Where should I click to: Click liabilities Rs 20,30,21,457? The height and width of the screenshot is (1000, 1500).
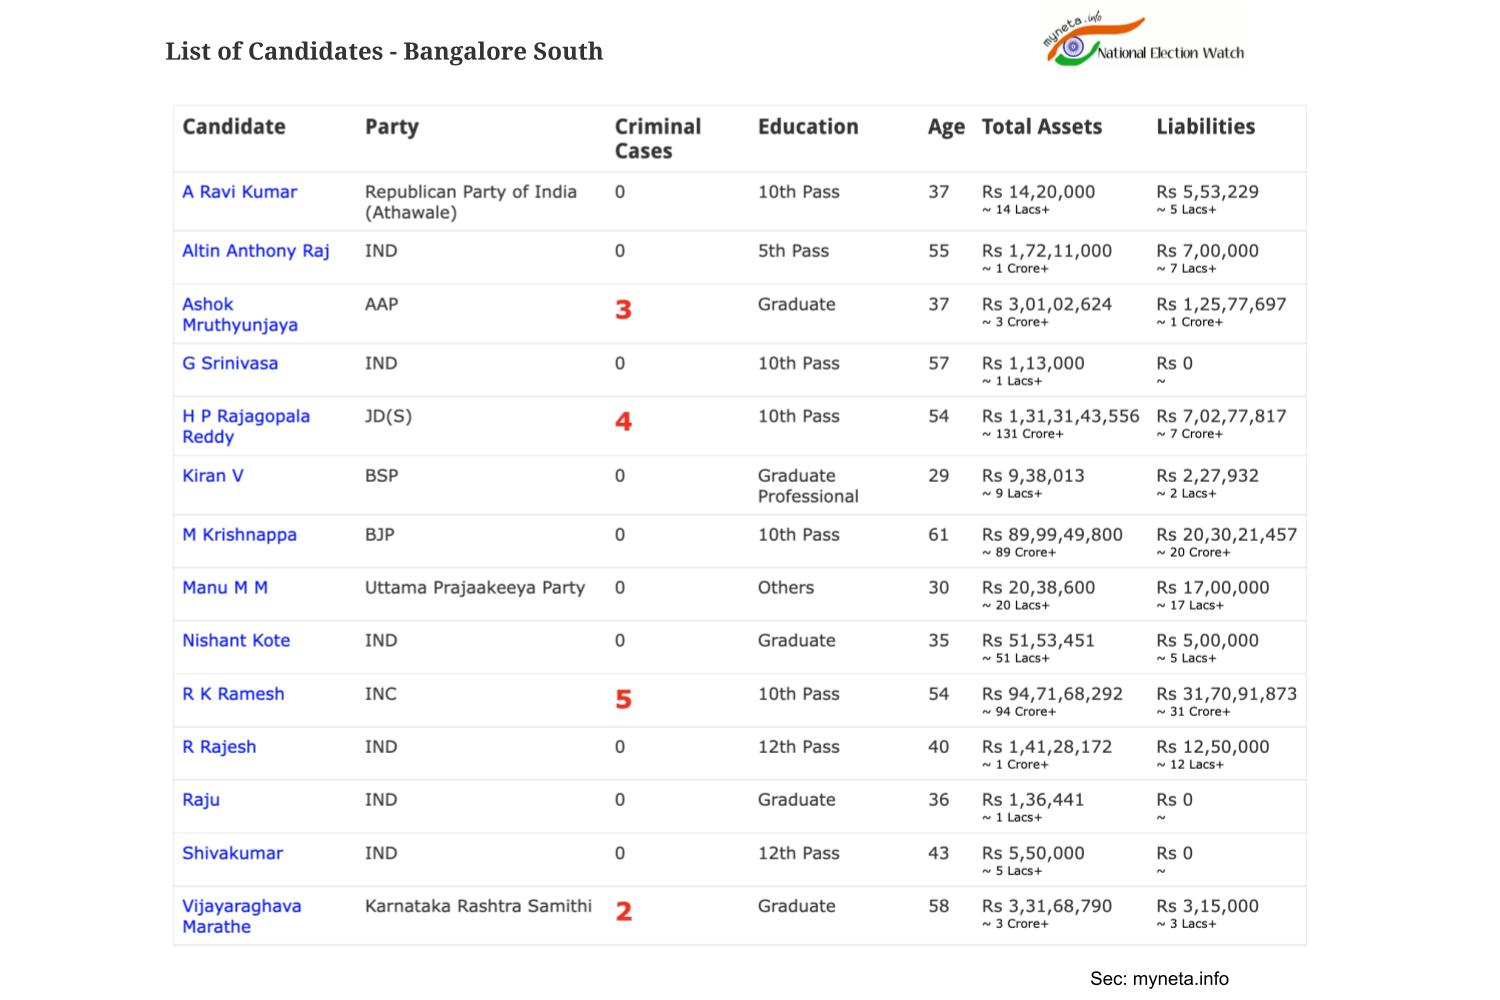pos(1227,535)
